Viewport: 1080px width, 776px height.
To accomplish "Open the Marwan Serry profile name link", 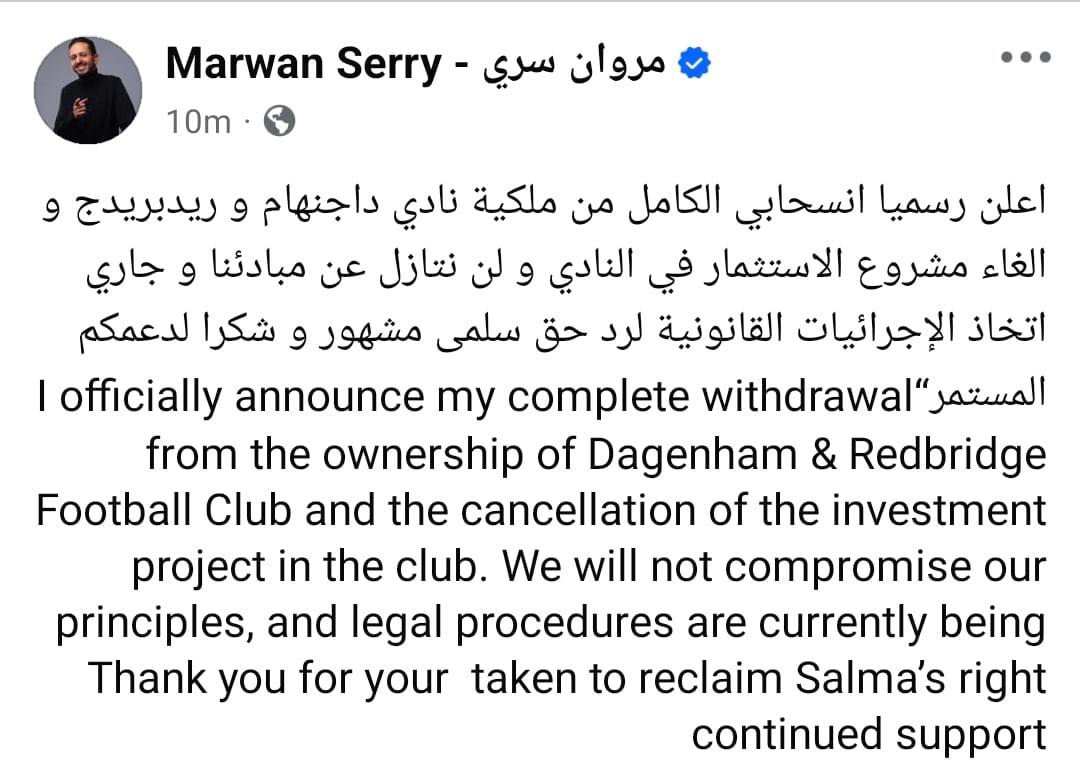I will 304,63.
